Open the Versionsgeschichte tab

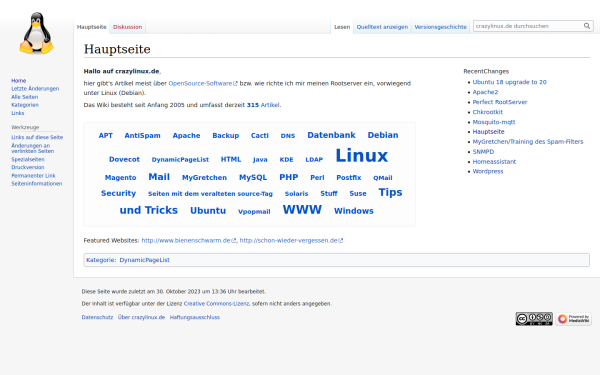440,27
